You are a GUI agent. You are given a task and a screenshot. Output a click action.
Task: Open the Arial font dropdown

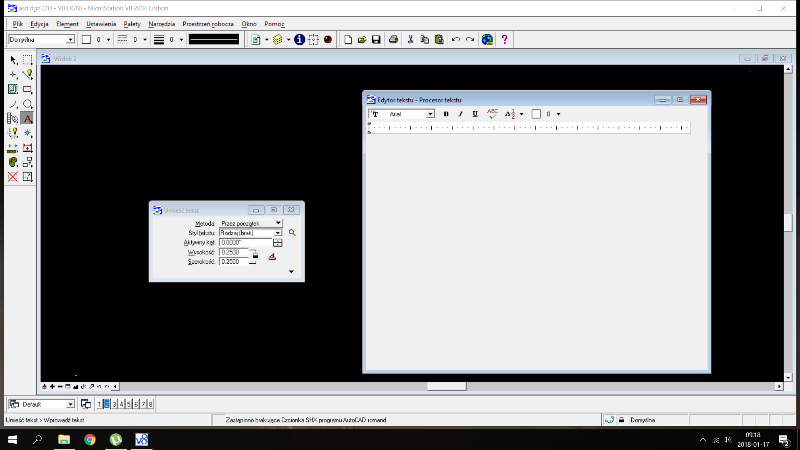(x=430, y=114)
